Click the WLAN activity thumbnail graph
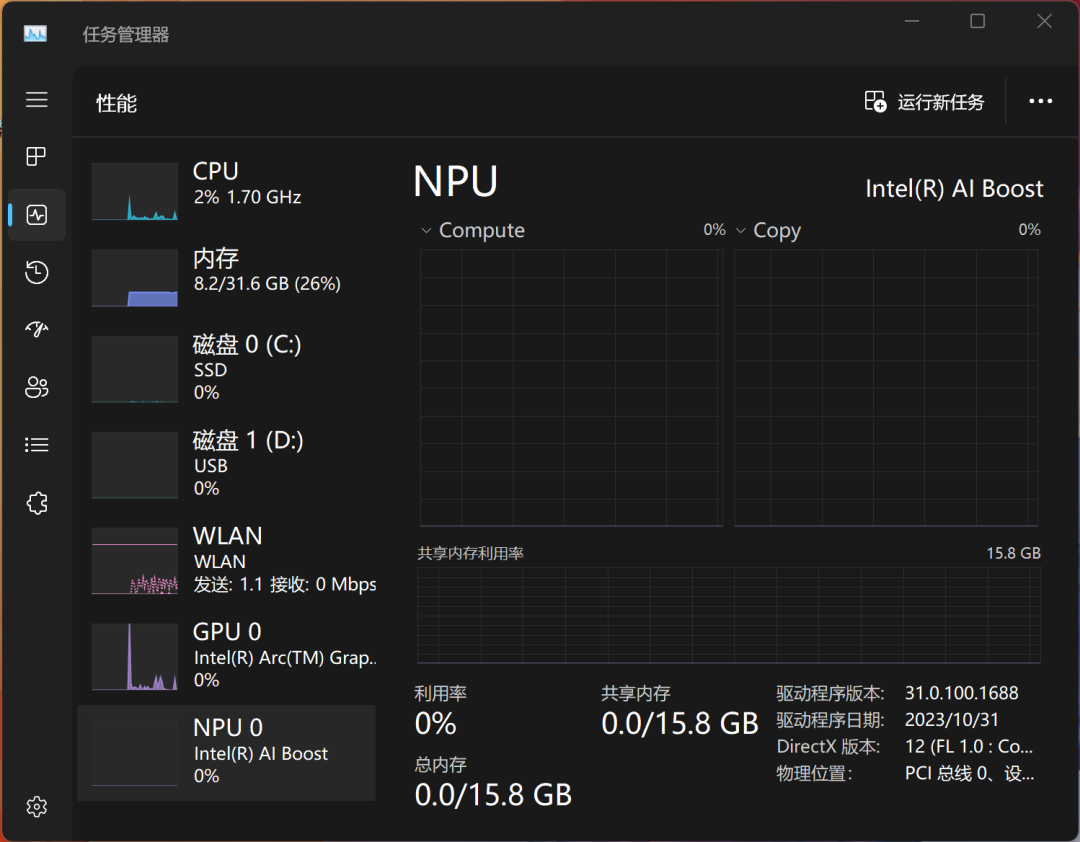 [134, 561]
